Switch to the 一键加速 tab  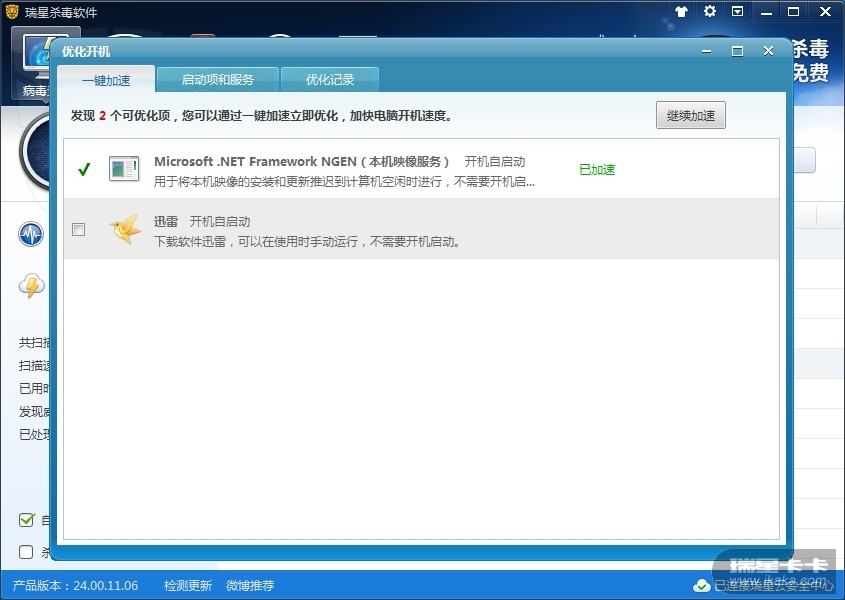pos(106,80)
